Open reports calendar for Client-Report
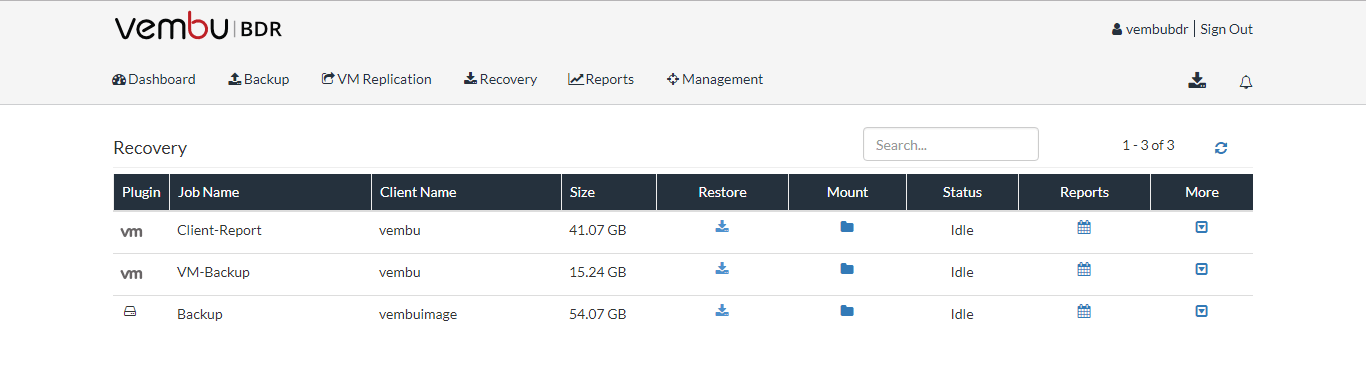Screen dimensions: 1366x383 1084,227
